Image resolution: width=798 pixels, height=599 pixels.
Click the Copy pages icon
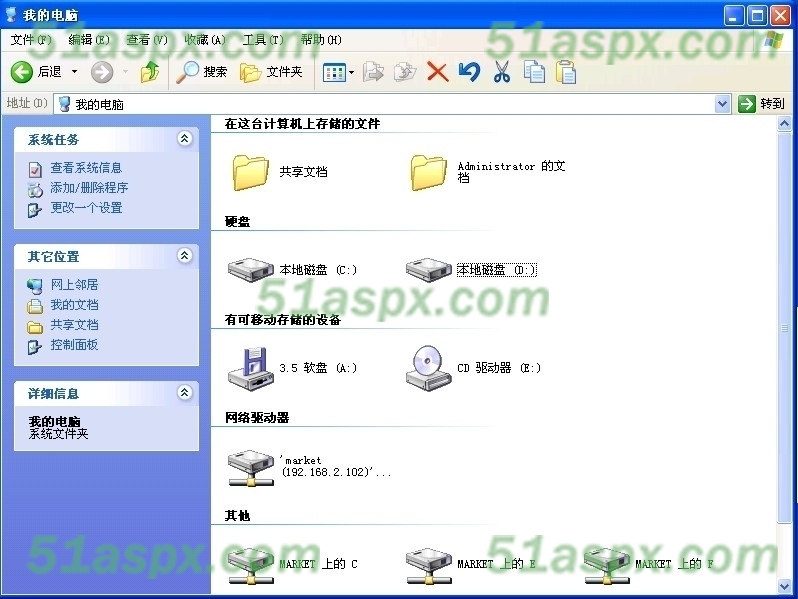pos(534,72)
